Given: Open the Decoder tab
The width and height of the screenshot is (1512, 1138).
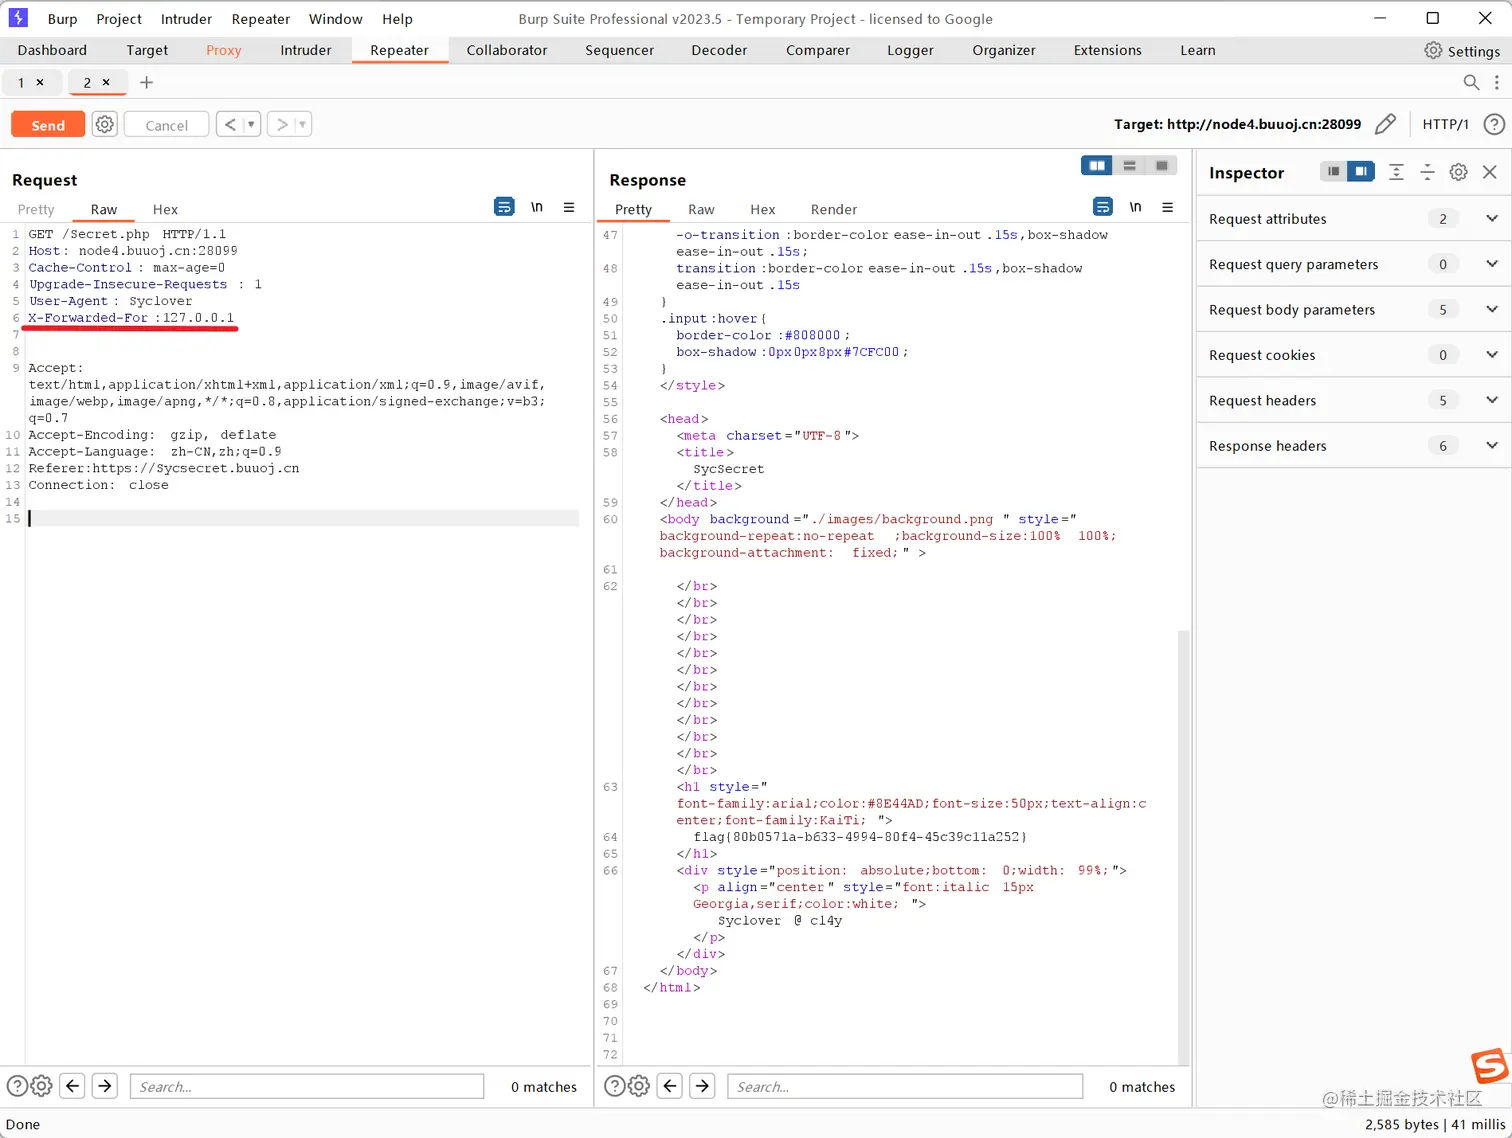Looking at the screenshot, I should pos(718,50).
